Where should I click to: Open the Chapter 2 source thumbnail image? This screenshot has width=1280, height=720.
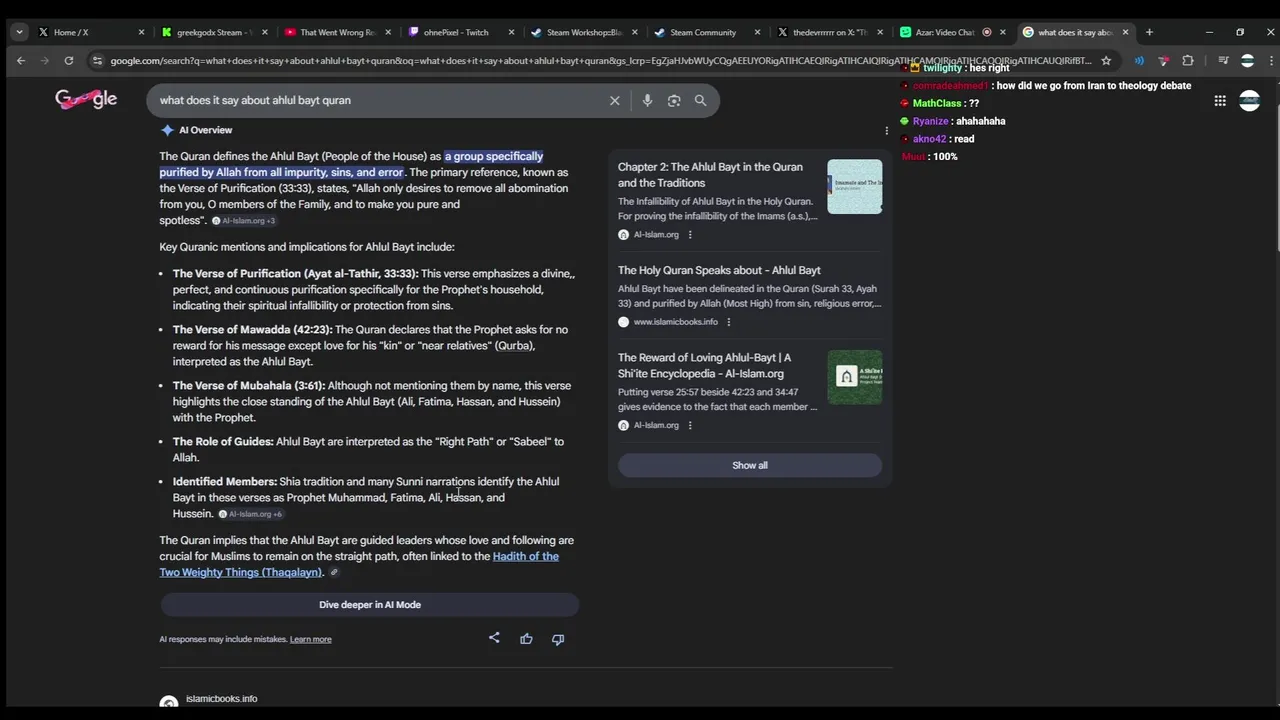pos(855,186)
